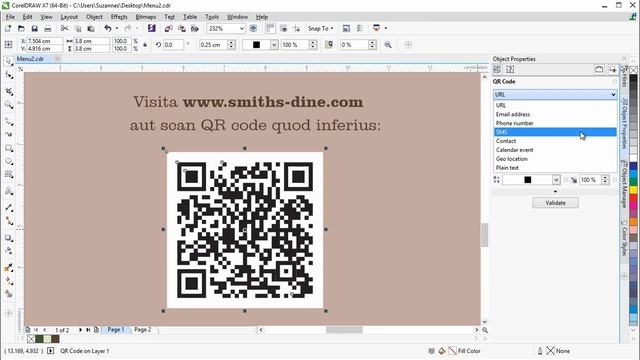
Task: Open the Window menu
Action: [237, 17]
